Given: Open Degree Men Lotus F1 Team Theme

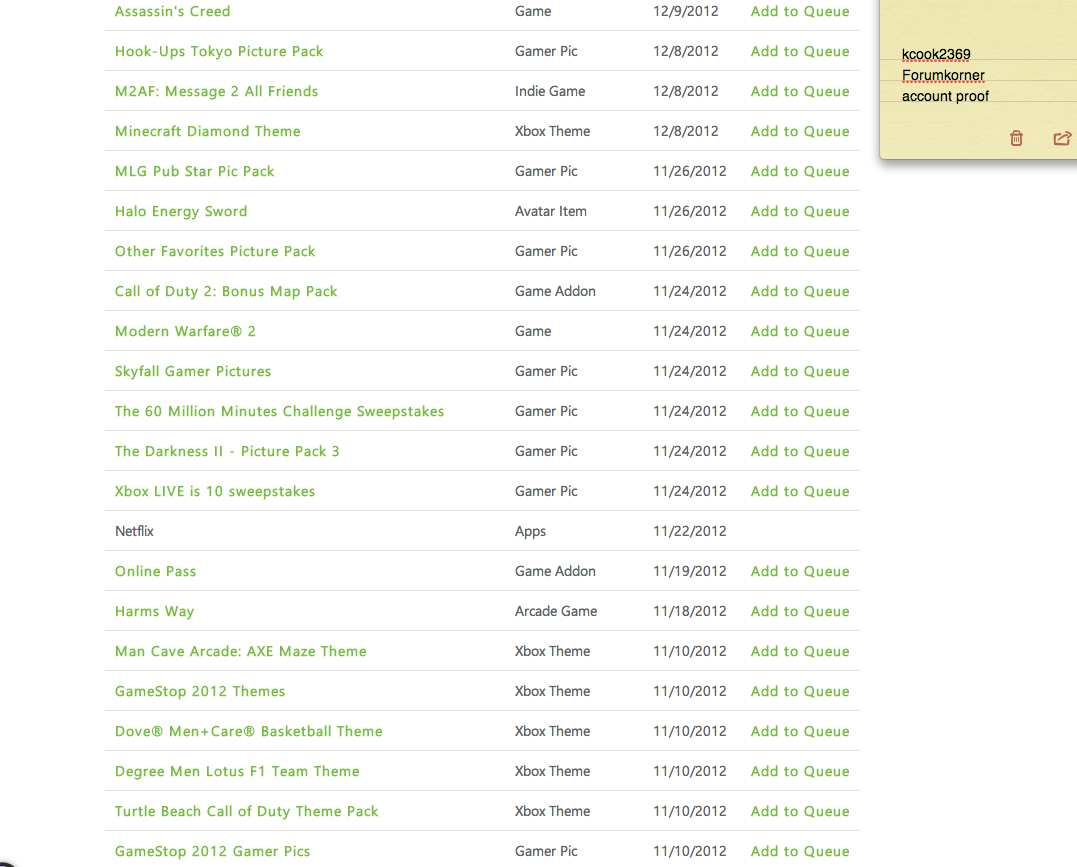Looking at the screenshot, I should coord(237,771).
